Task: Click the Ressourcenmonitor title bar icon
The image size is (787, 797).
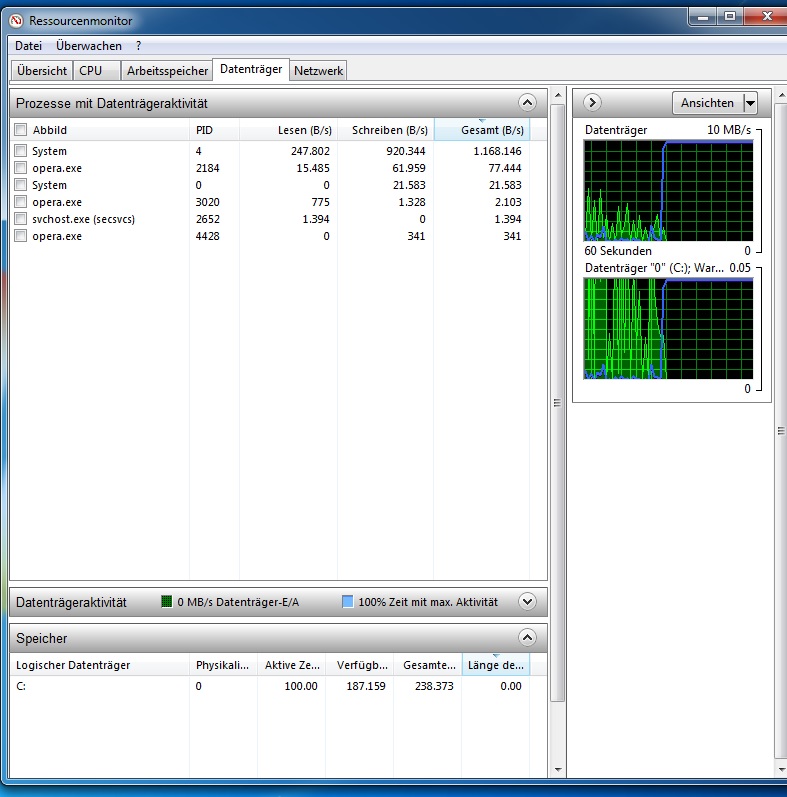Action: click(x=16, y=21)
